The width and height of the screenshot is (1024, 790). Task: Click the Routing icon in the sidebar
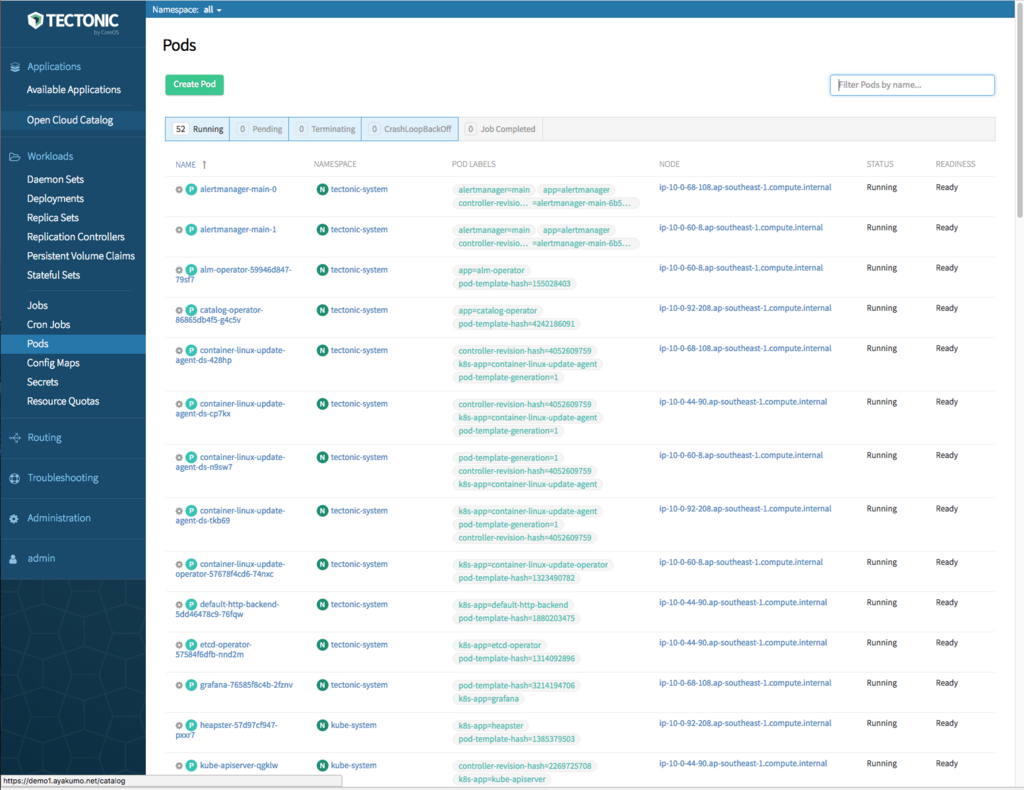pos(13,437)
